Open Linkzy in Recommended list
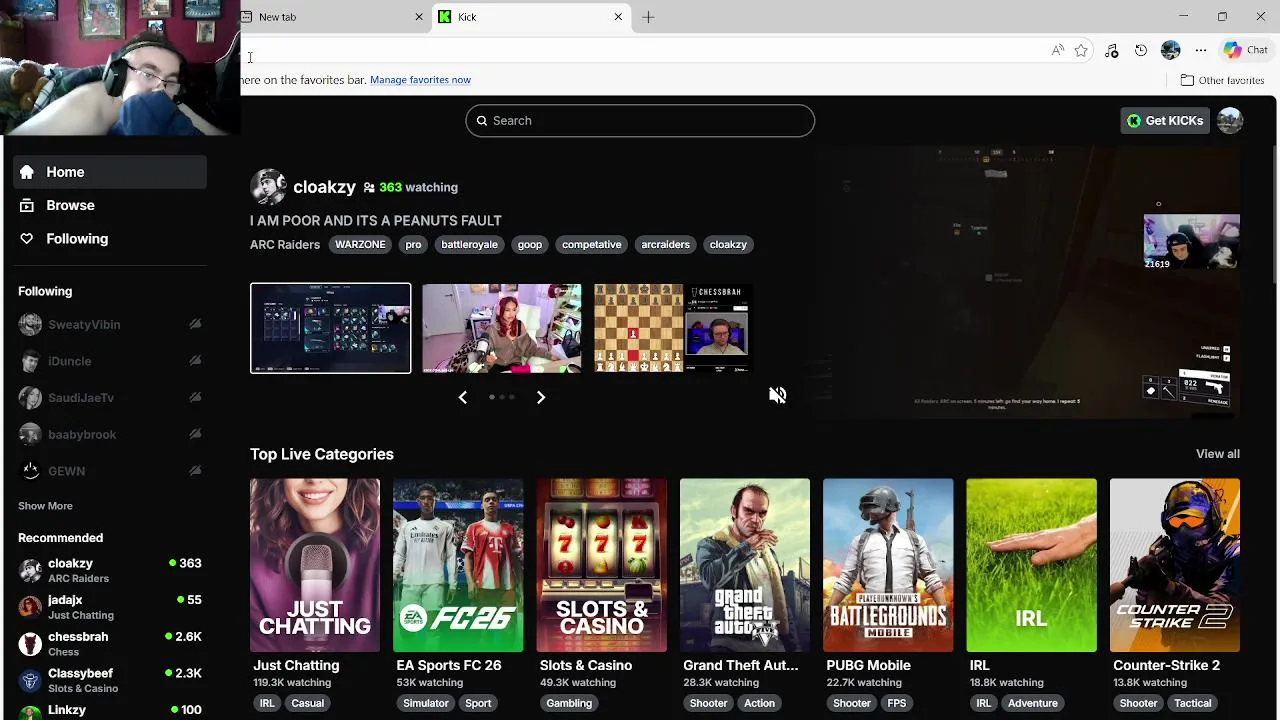 click(110, 710)
